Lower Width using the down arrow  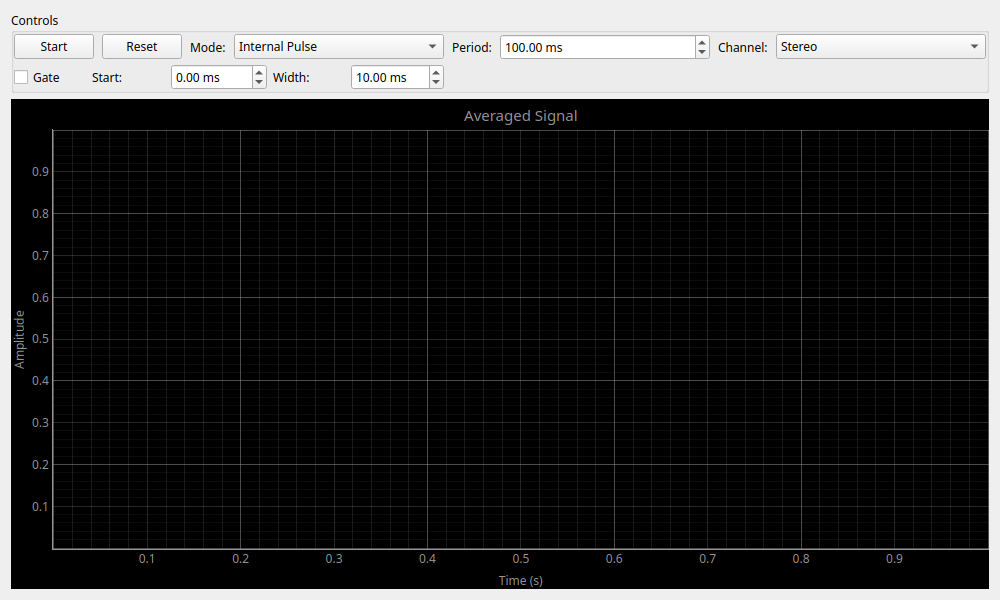point(436,83)
